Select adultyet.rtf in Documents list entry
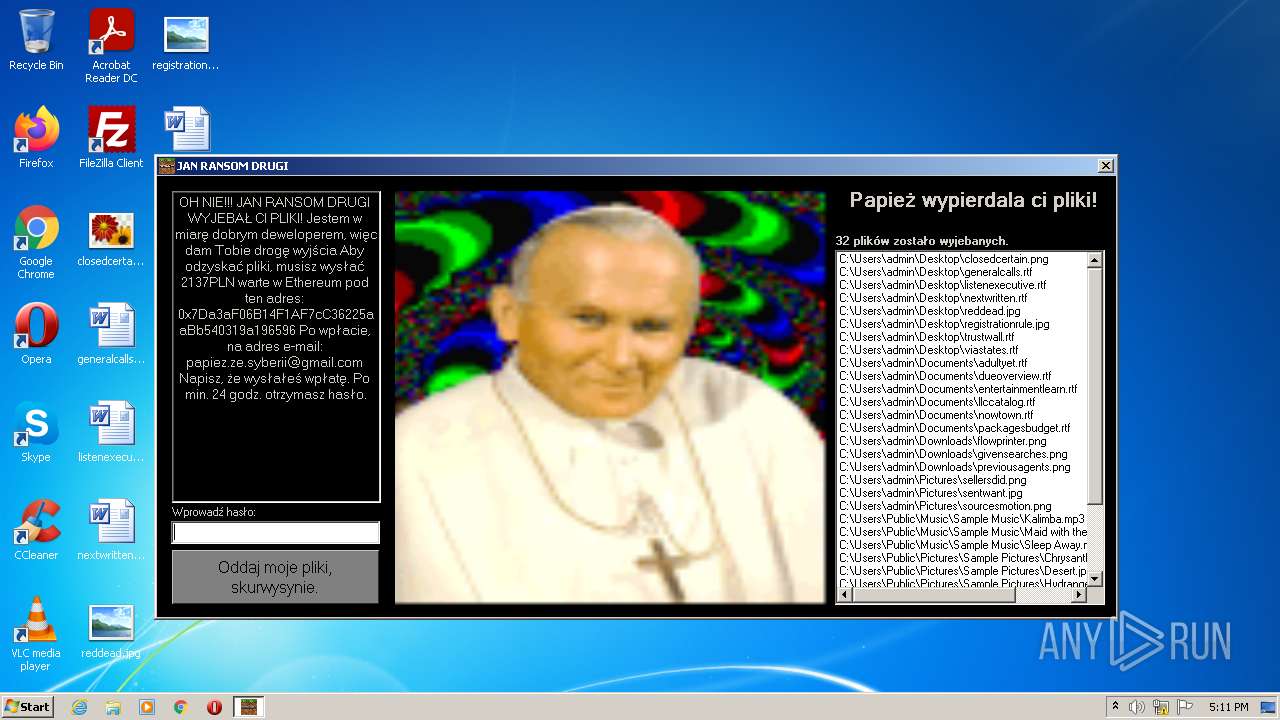1280x720 pixels. coord(933,363)
